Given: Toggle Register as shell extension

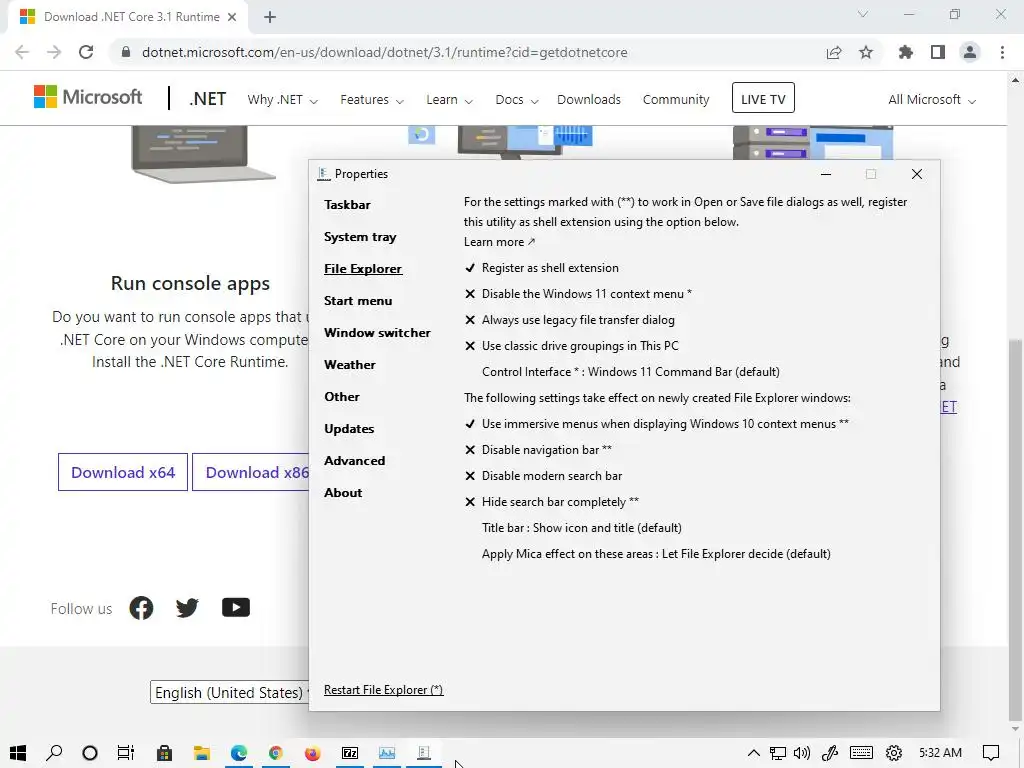Looking at the screenshot, I should tap(541, 268).
